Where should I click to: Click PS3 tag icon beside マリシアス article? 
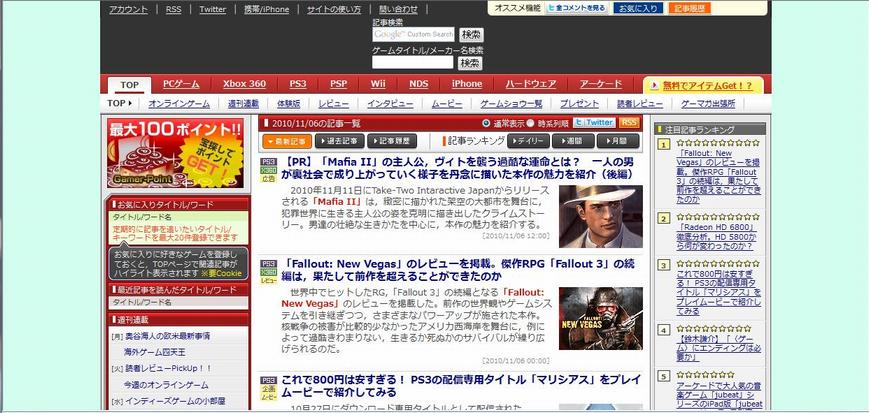pyautogui.click(x=269, y=380)
